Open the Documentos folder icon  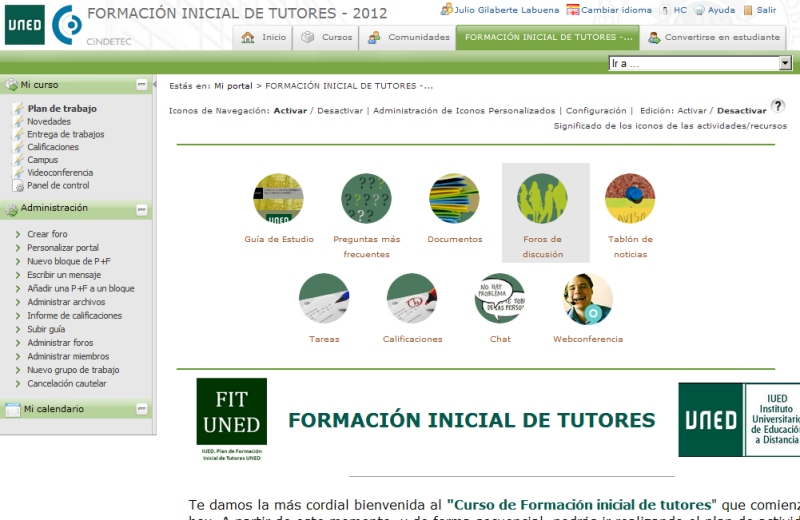click(454, 199)
